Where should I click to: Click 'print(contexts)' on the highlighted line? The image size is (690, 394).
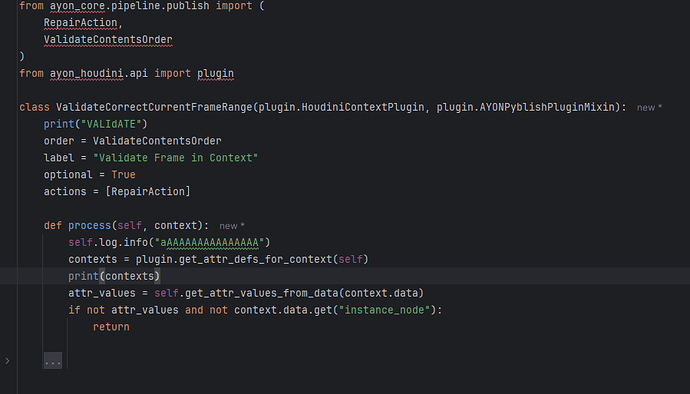pyautogui.click(x=114, y=276)
